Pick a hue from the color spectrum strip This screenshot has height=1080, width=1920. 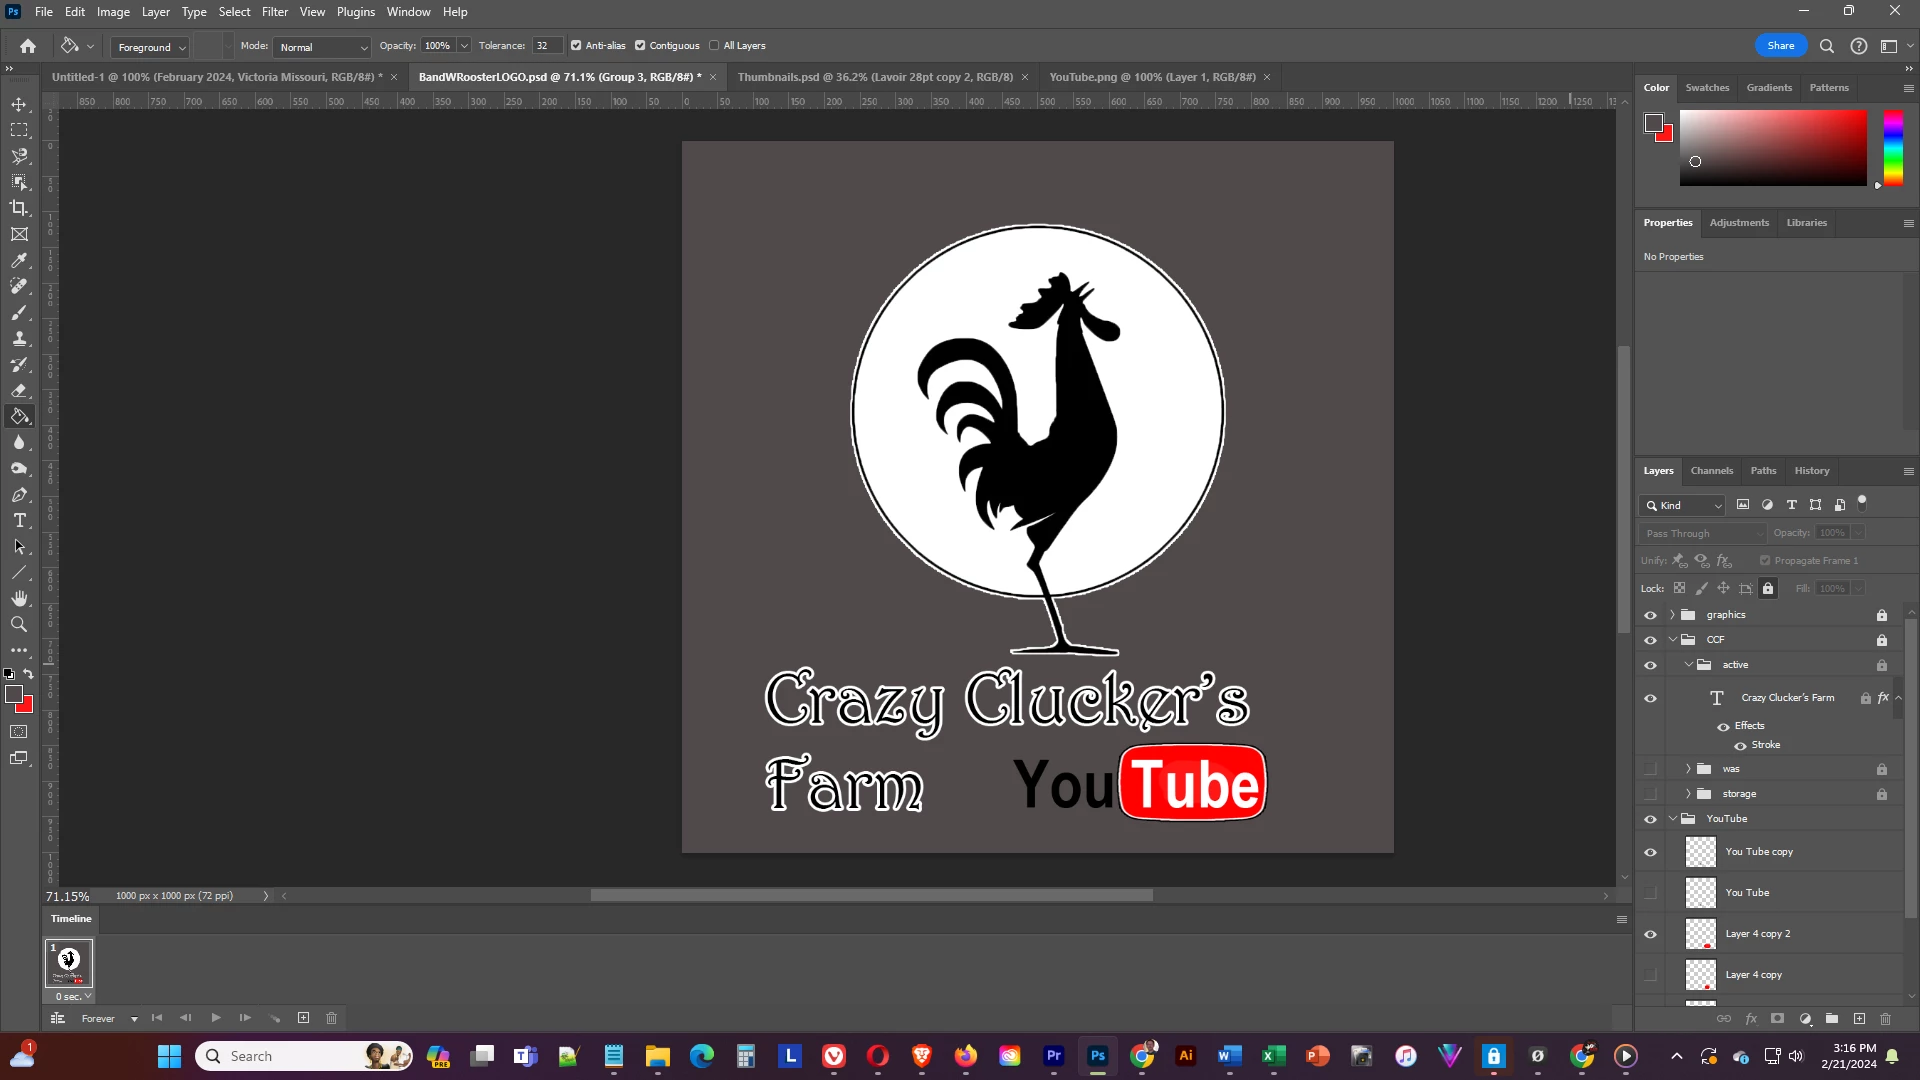[x=1893, y=147]
